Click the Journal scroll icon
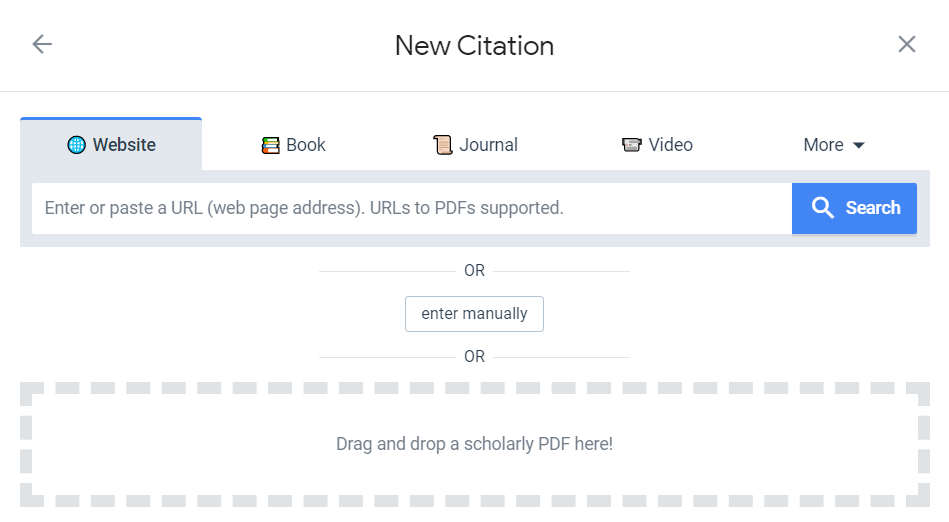The width and height of the screenshot is (949, 522). (443, 145)
